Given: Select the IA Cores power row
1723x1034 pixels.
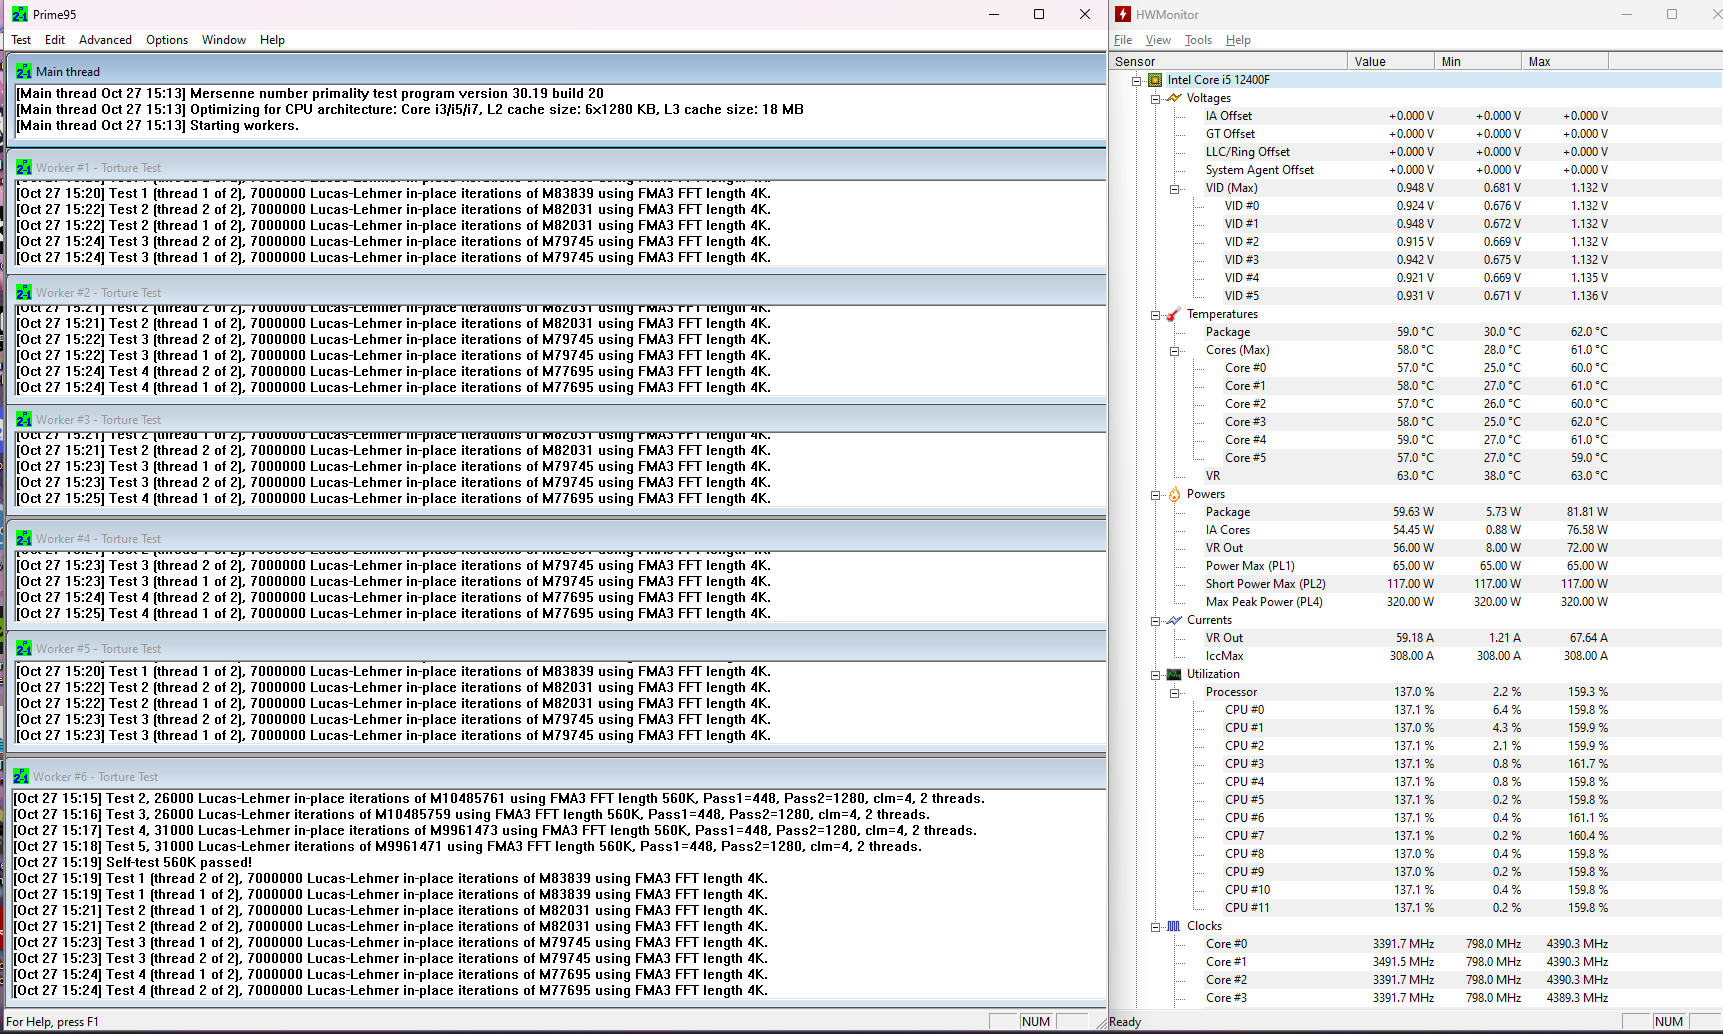Looking at the screenshot, I should tap(1406, 530).
